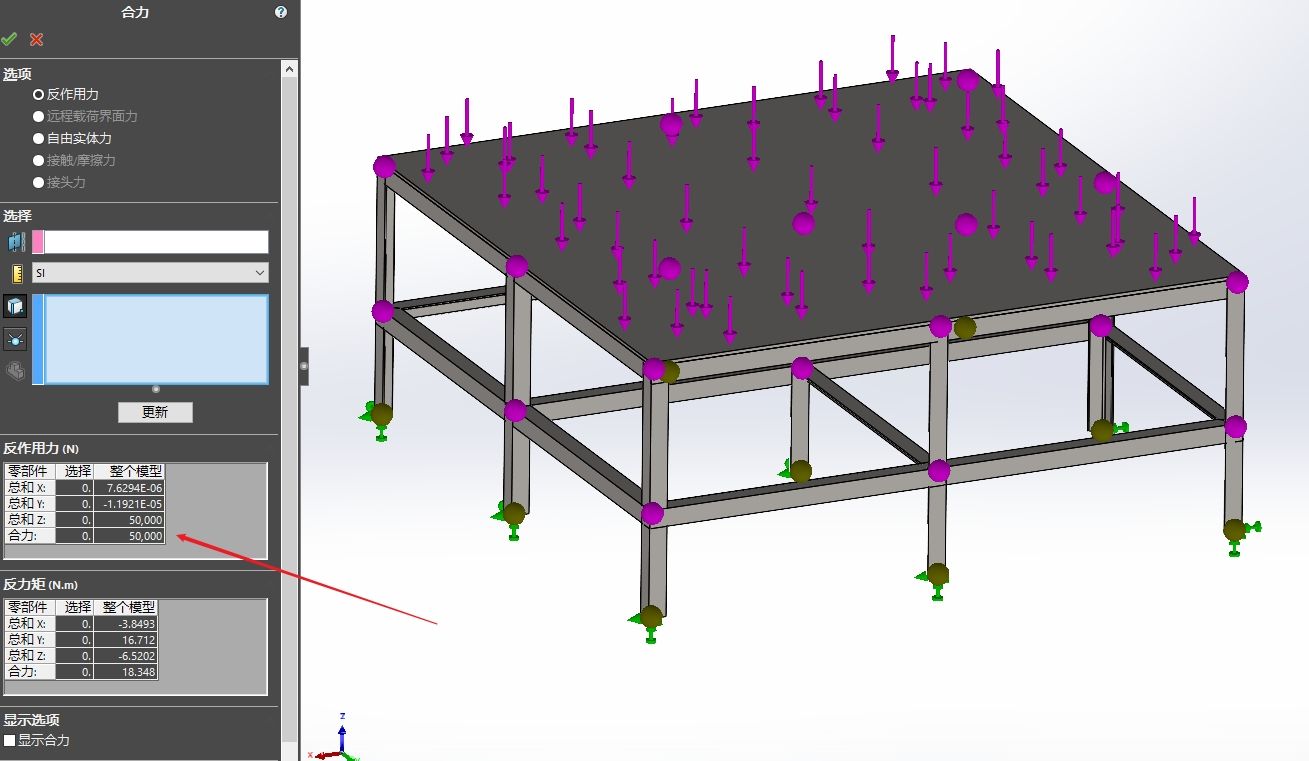Image resolution: width=1309 pixels, height=761 pixels.
Task: Click 零部件 header in reaction force table
Action: tap(29, 471)
